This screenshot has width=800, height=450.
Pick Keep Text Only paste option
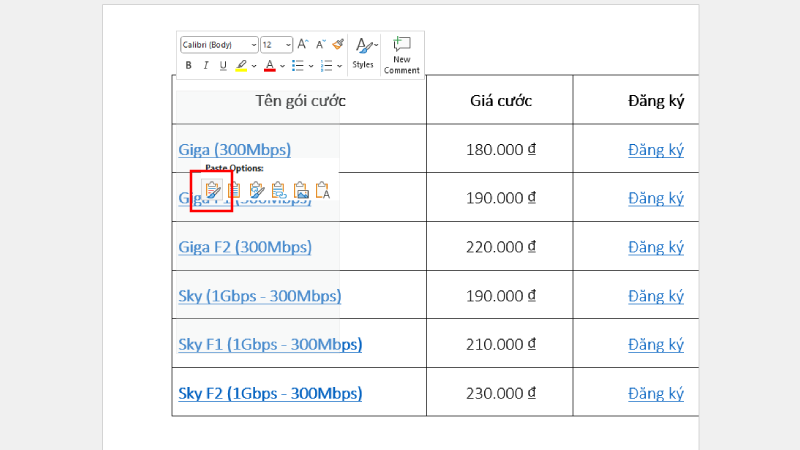322,189
